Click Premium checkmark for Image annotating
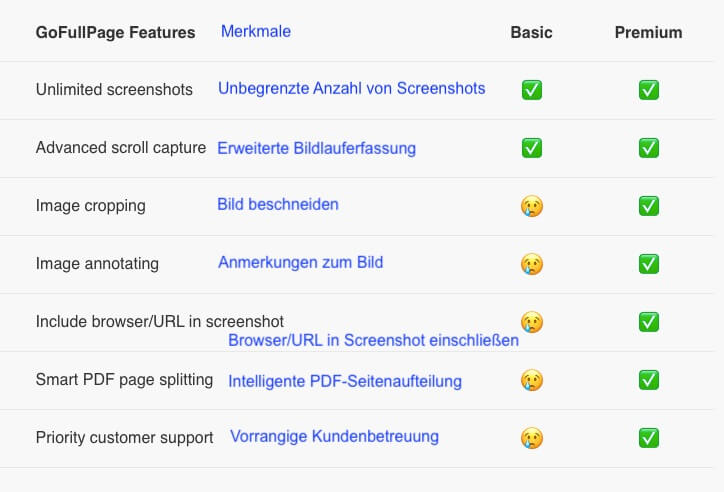Viewport: 724px width, 492px height. [x=649, y=264]
